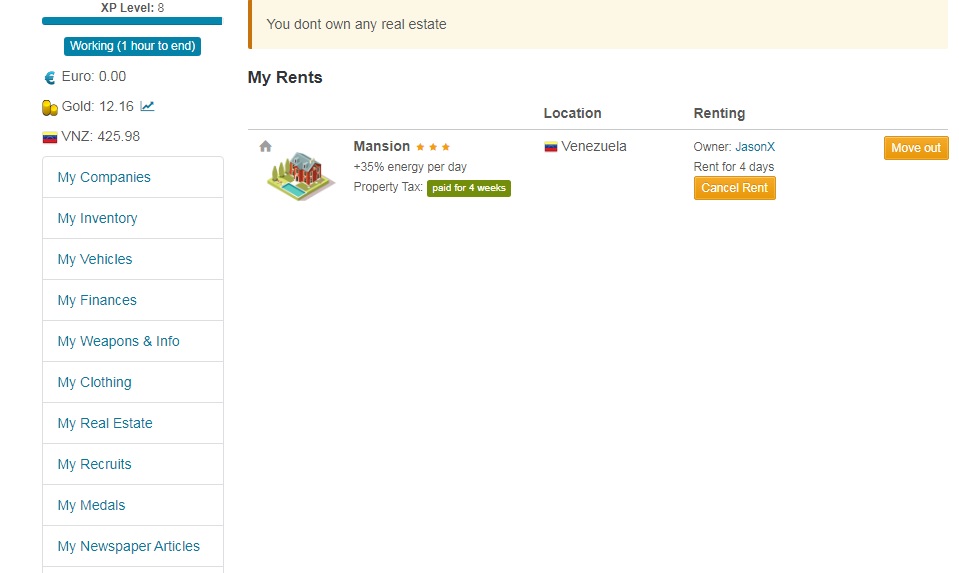Click the gold price chart icon

148,106
